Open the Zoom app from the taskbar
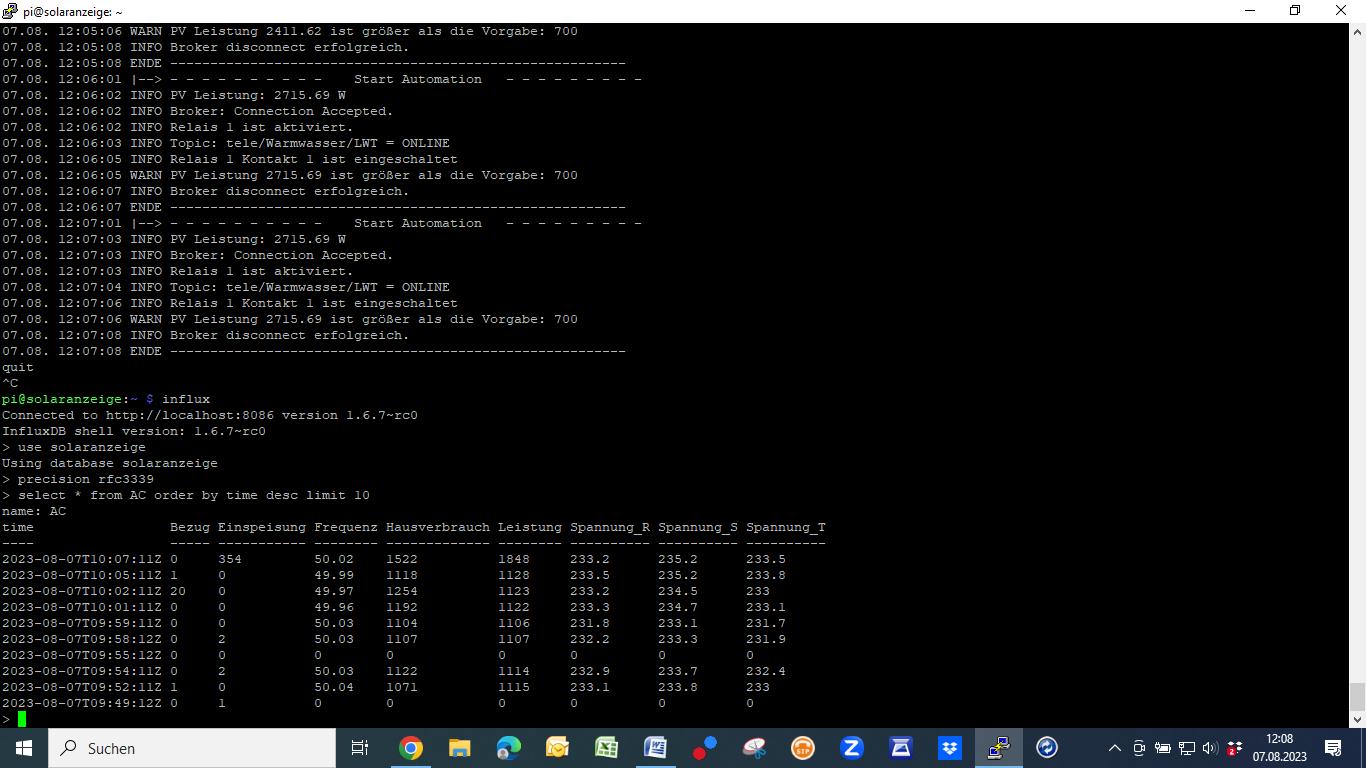This screenshot has height=768, width=1366. pyautogui.click(x=851, y=748)
